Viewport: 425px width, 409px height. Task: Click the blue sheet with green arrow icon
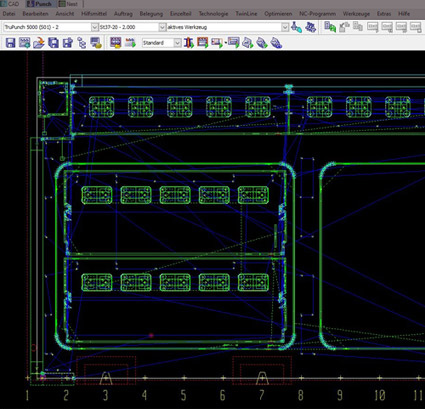coord(234,43)
